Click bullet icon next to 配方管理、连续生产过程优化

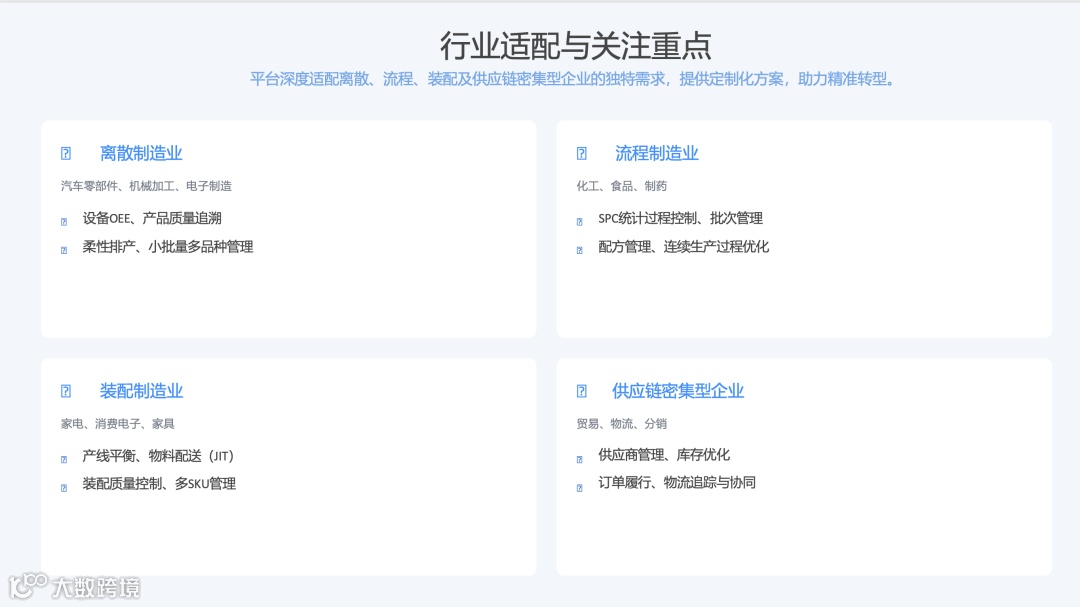tap(580, 250)
